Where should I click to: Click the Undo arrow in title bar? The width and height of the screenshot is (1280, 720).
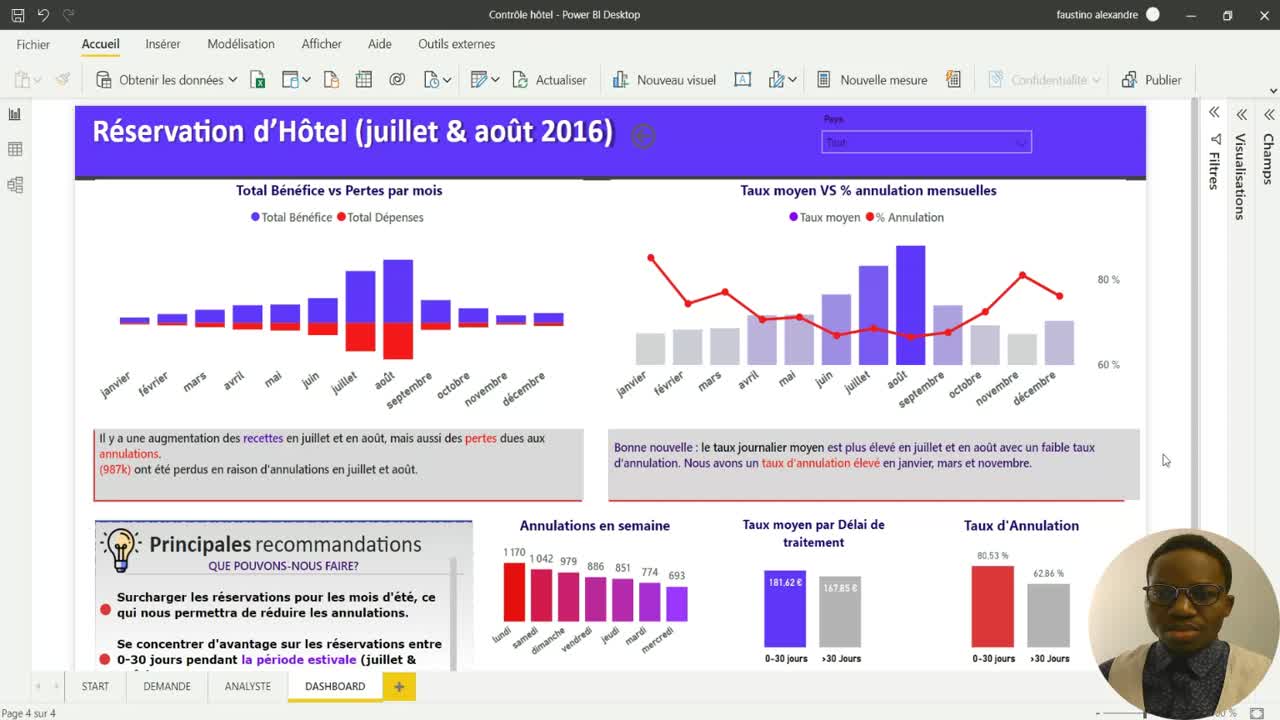coord(43,15)
